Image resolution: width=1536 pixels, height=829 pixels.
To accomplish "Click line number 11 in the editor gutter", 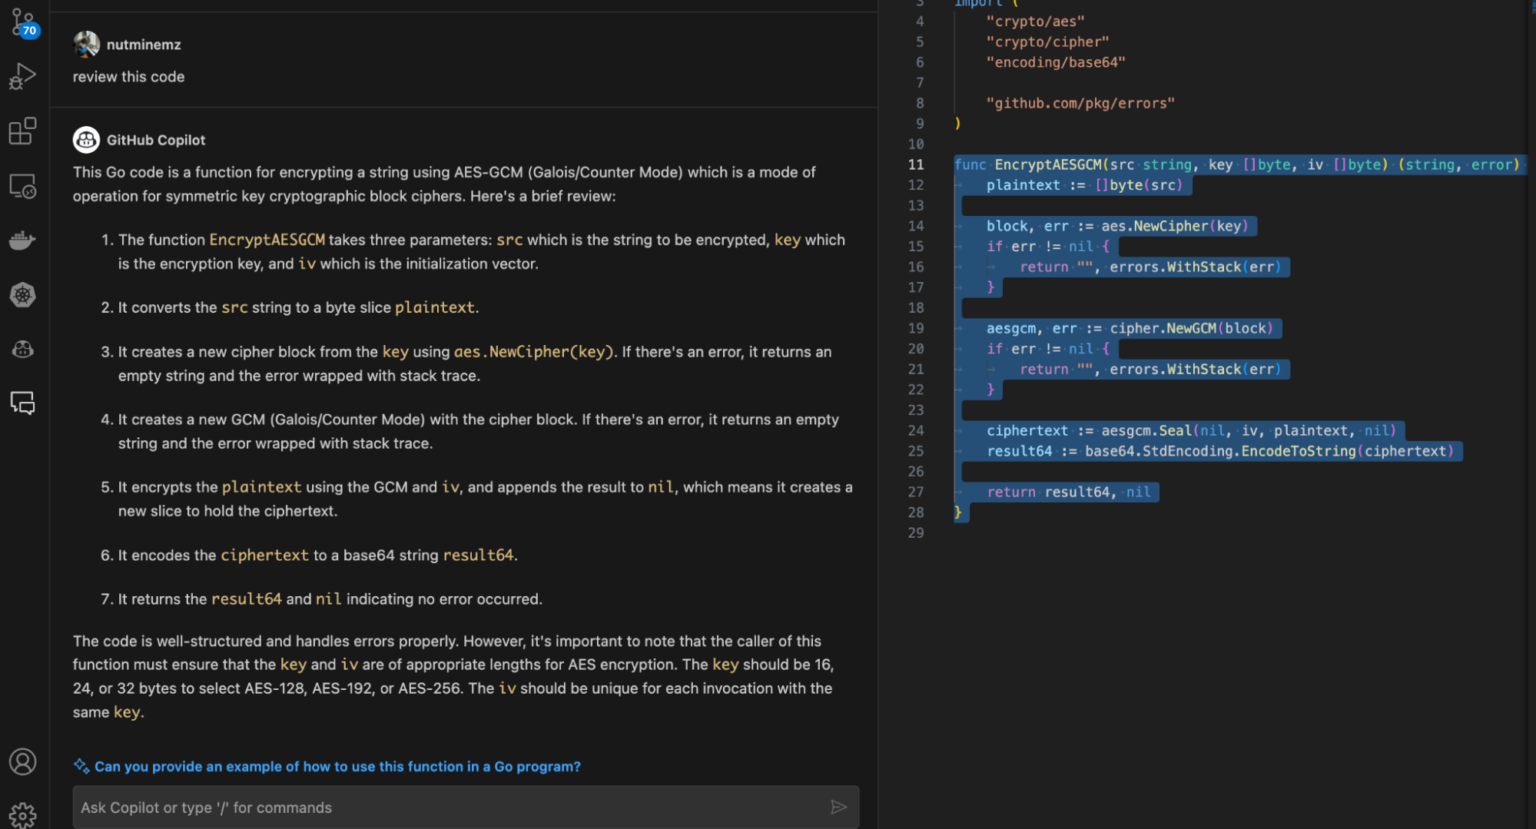I will 915,165.
